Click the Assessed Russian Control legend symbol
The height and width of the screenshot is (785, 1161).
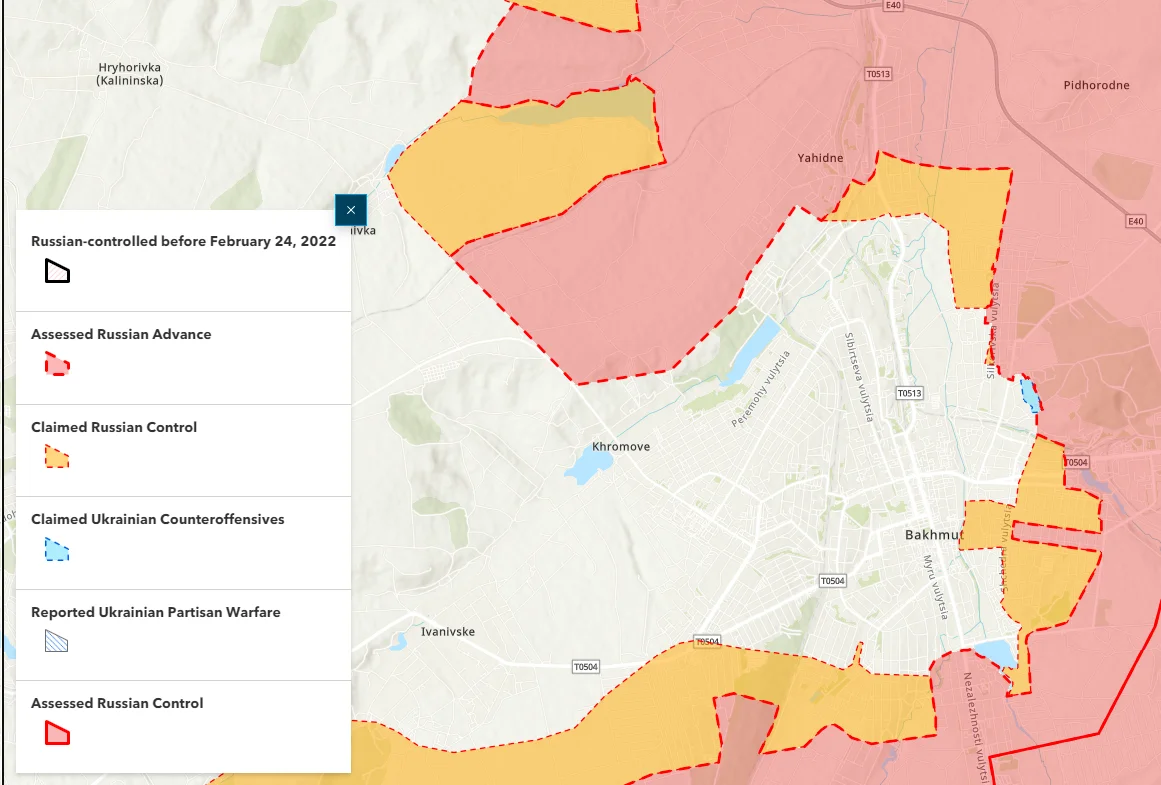pyautogui.click(x=57, y=734)
